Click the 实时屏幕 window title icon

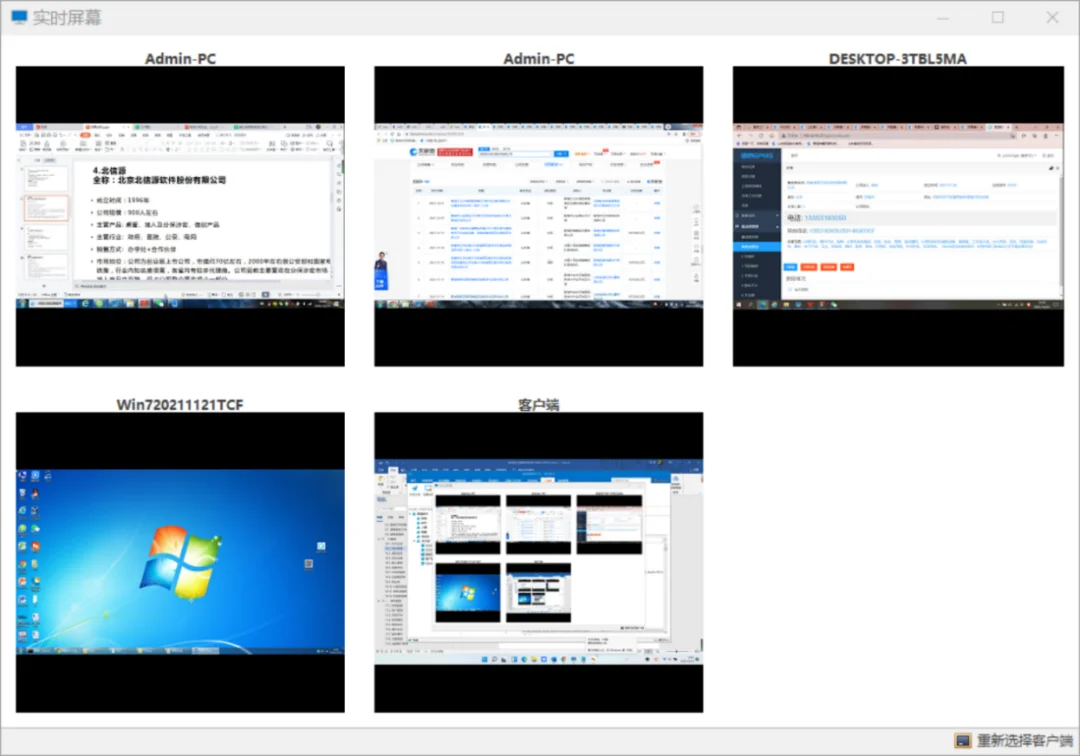click(19, 17)
